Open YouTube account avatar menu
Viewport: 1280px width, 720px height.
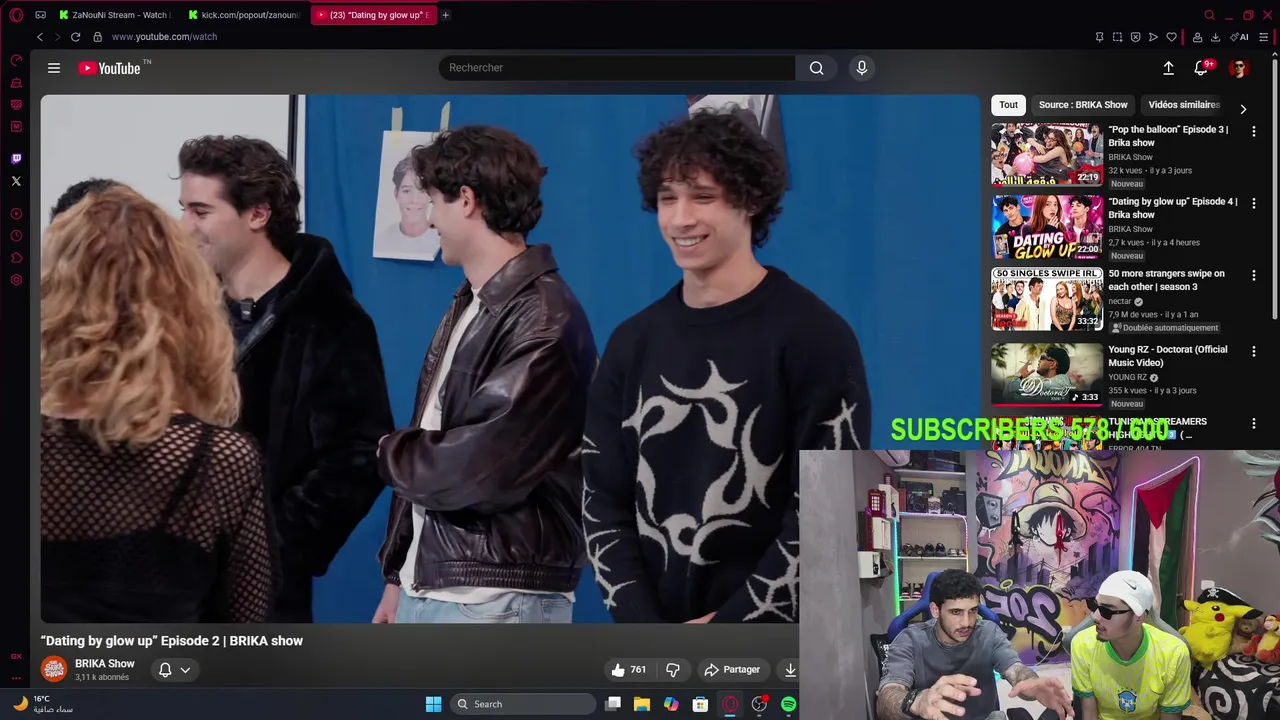pyautogui.click(x=1239, y=68)
